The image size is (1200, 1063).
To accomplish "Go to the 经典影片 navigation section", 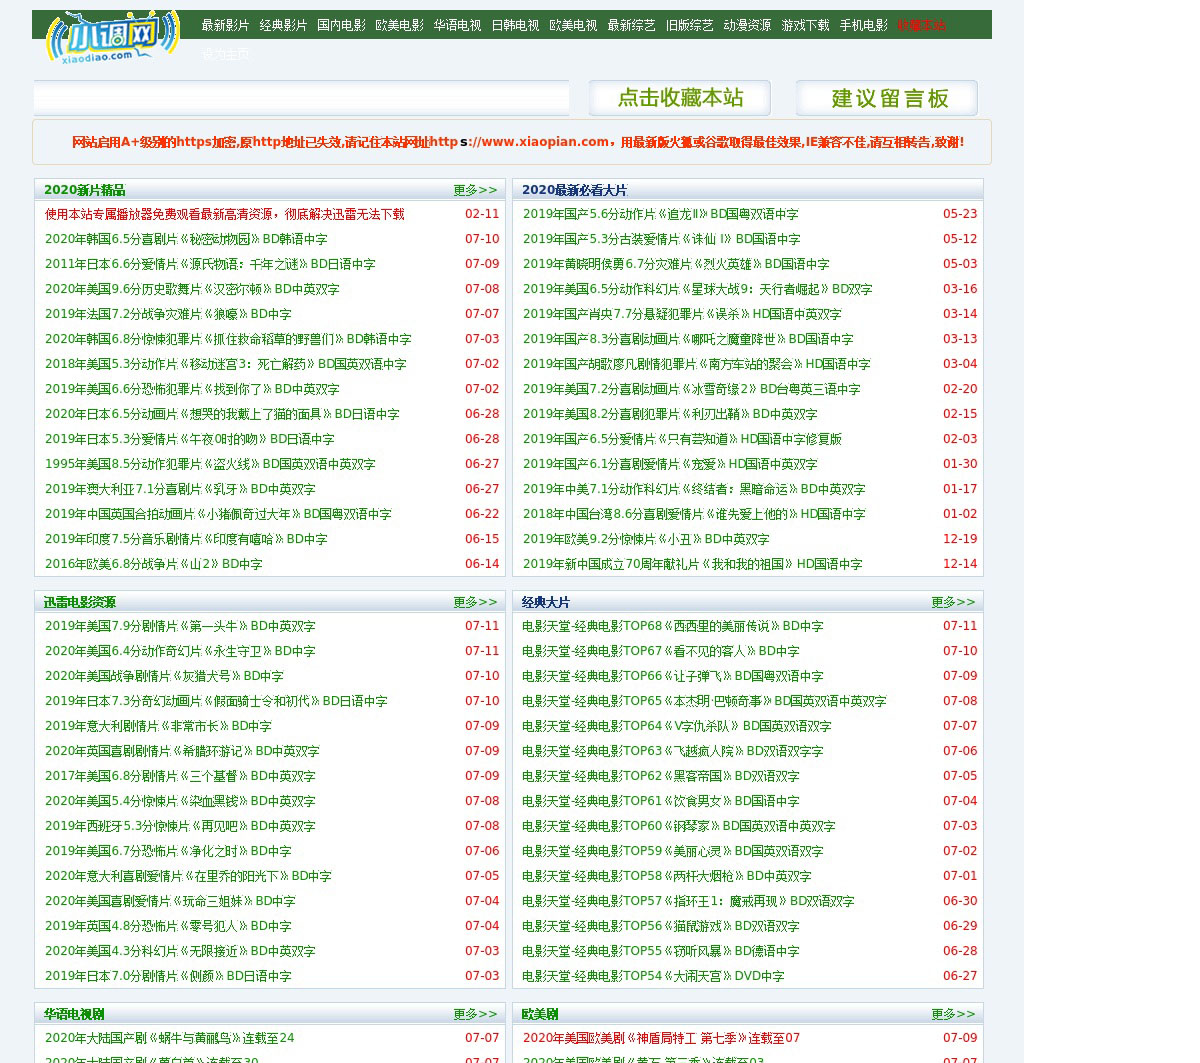I will point(283,25).
